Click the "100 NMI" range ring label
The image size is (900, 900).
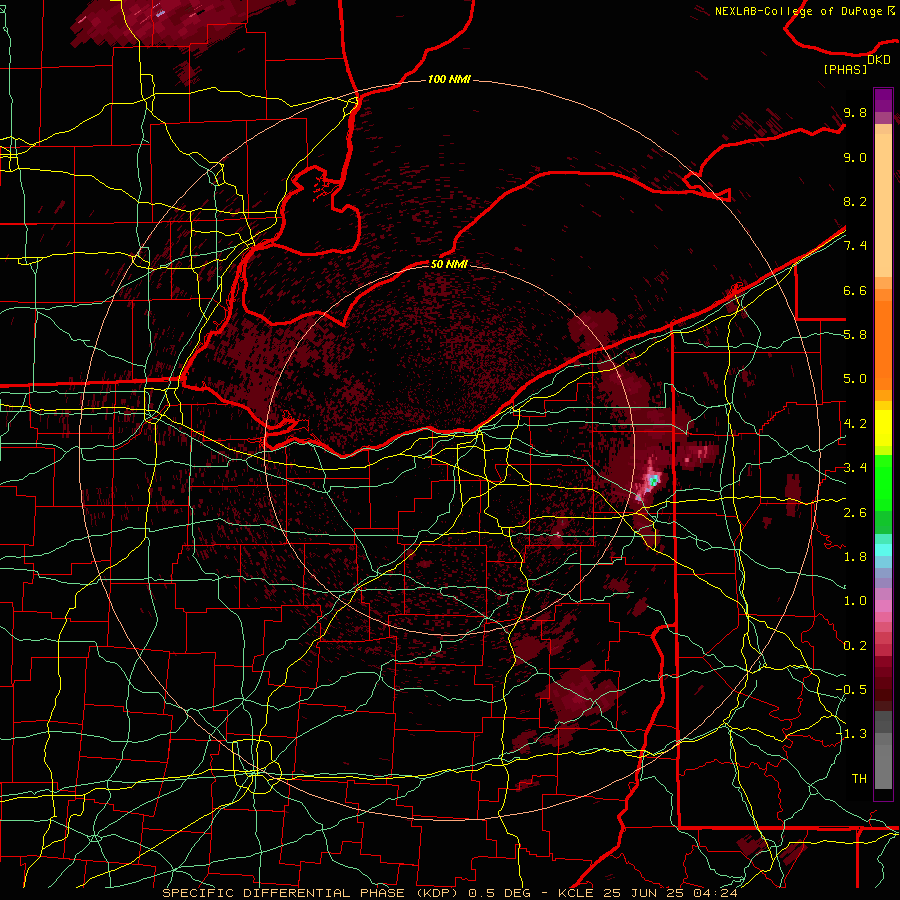click(449, 79)
